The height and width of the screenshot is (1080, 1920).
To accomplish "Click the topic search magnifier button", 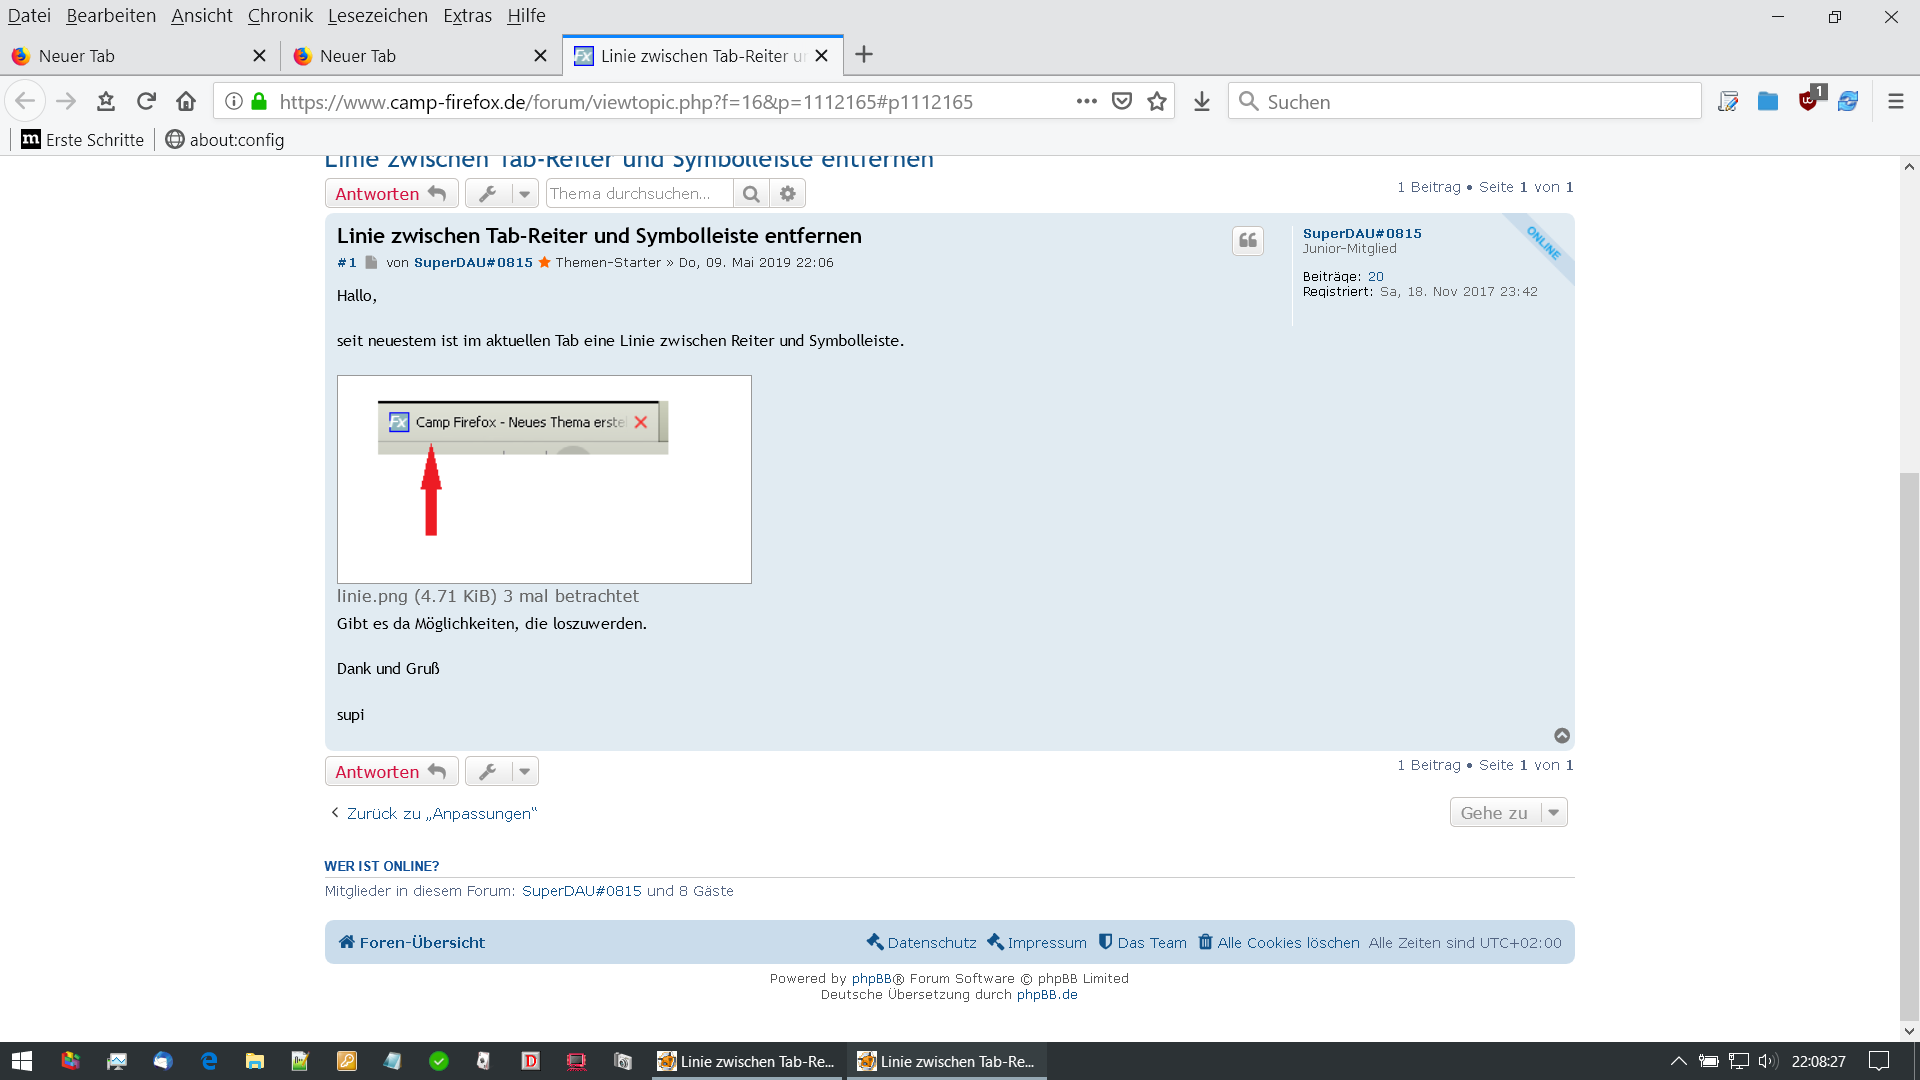I will pos(751,194).
